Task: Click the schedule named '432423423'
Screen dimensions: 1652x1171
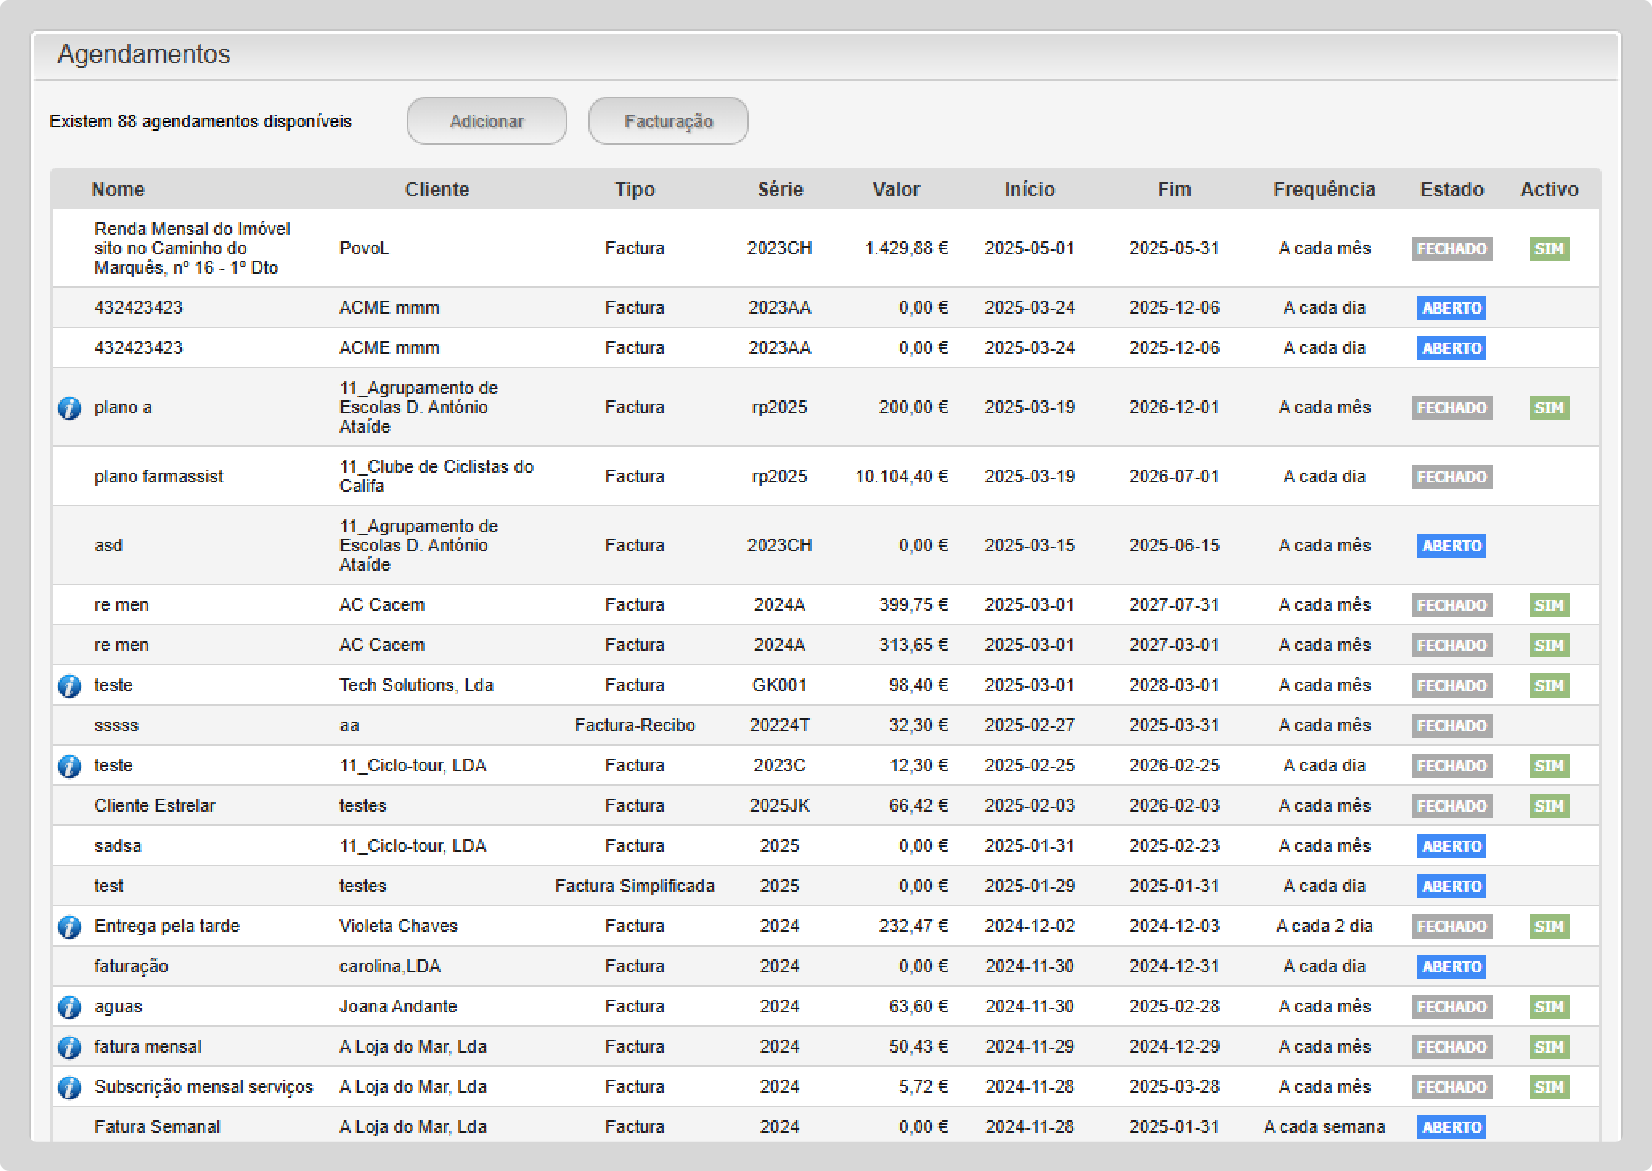Action: [x=139, y=307]
